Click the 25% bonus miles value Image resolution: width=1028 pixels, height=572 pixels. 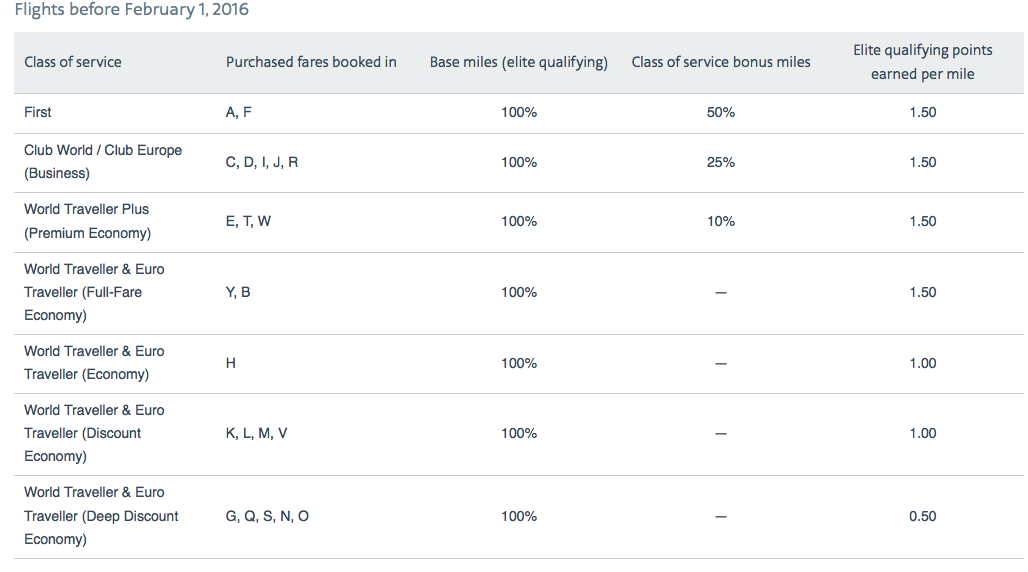[x=721, y=162]
